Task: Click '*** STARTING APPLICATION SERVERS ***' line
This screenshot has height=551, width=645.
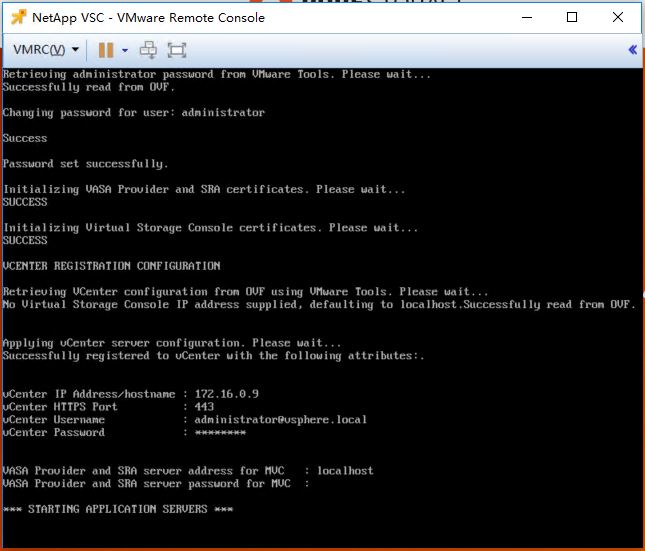Action: pos(118,509)
